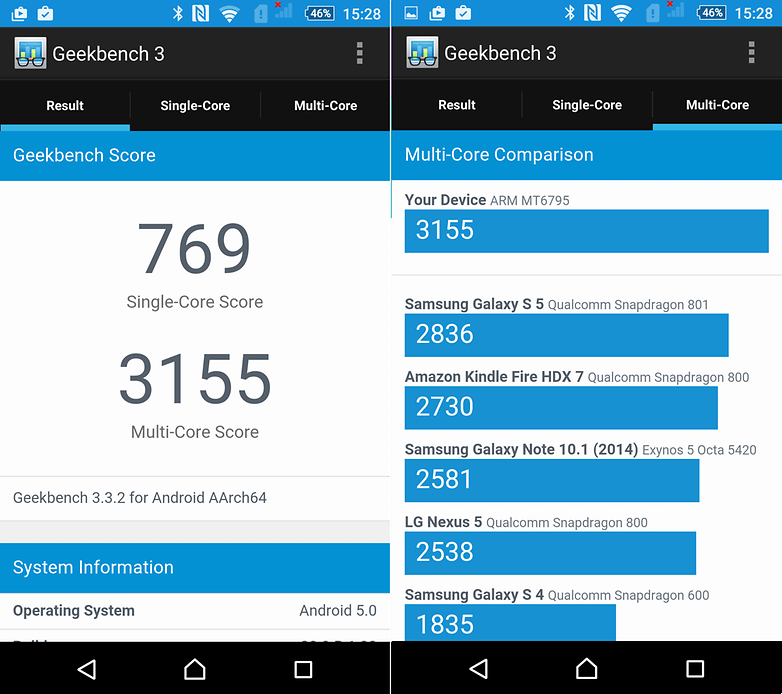The height and width of the screenshot is (694, 782).
Task: Tap the Geekbench app icon, right screen
Action: point(422,52)
